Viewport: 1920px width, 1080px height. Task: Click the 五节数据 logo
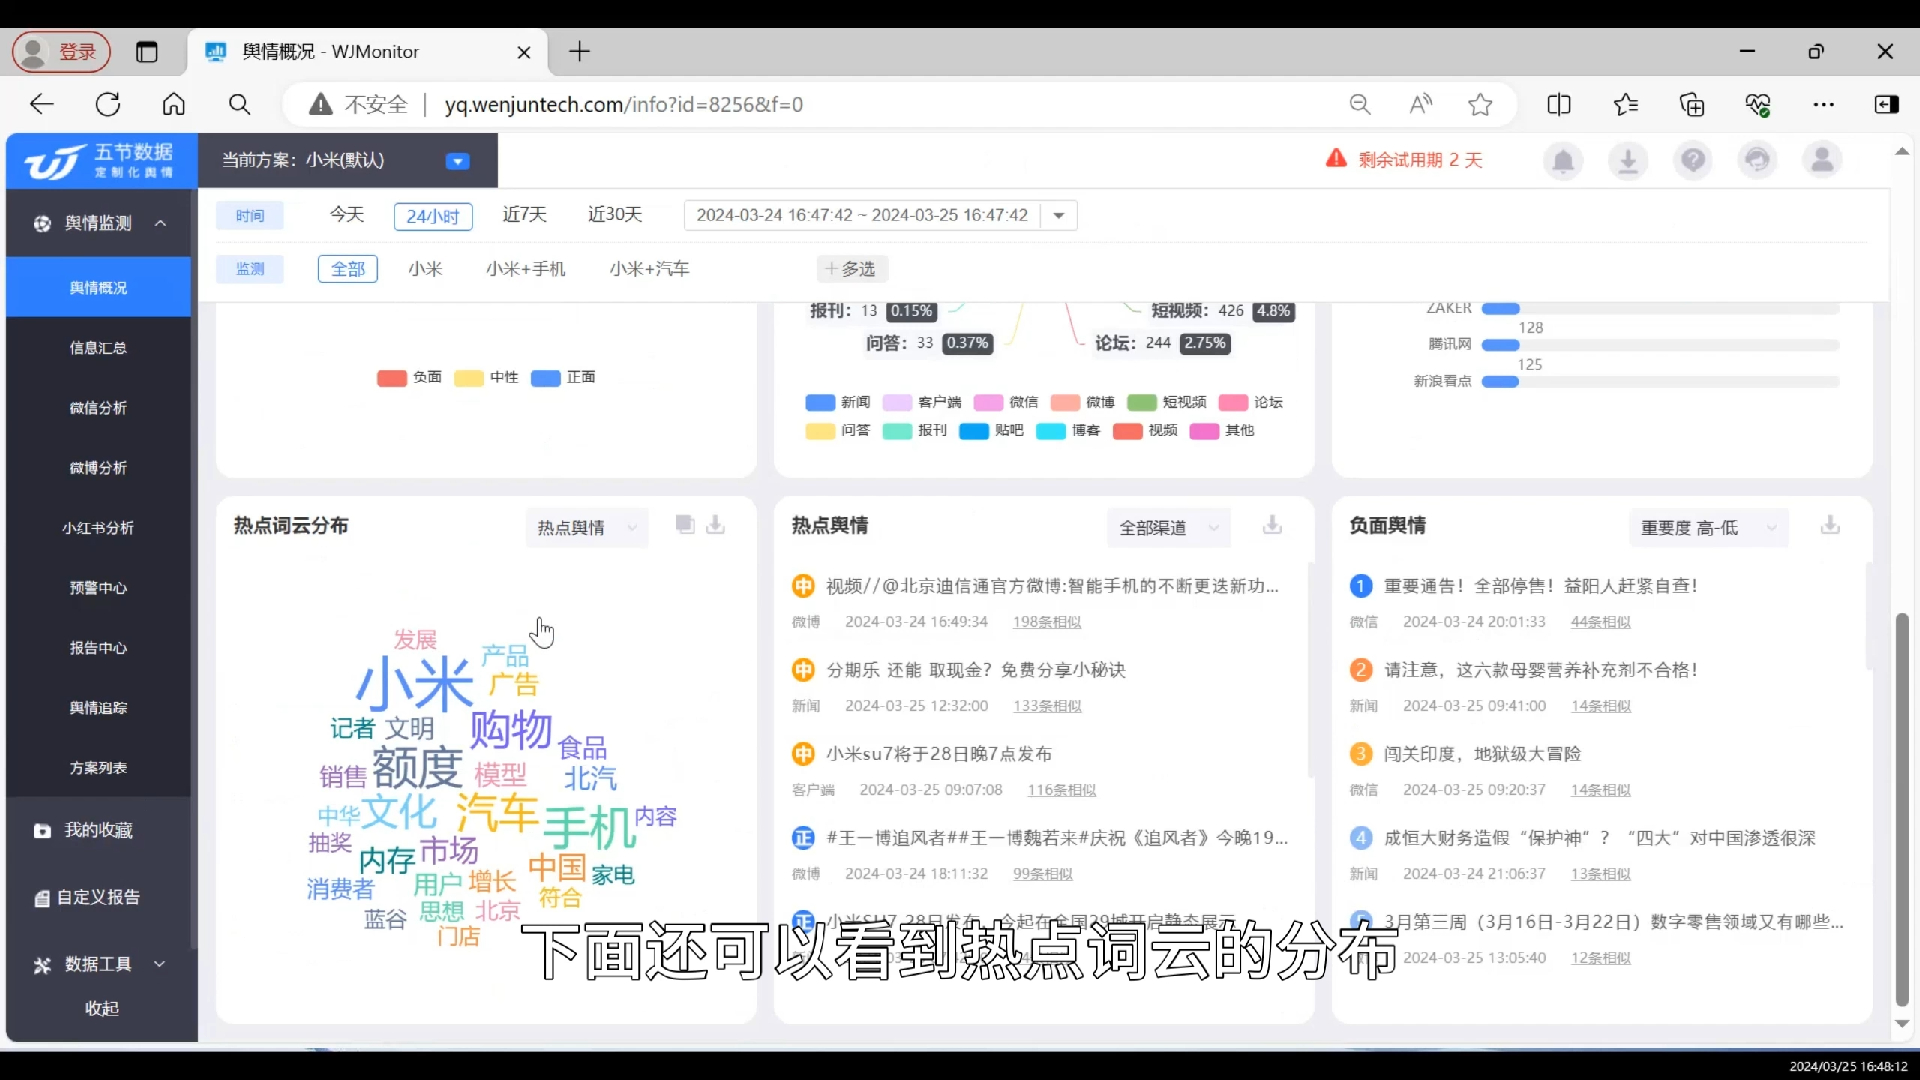point(100,160)
